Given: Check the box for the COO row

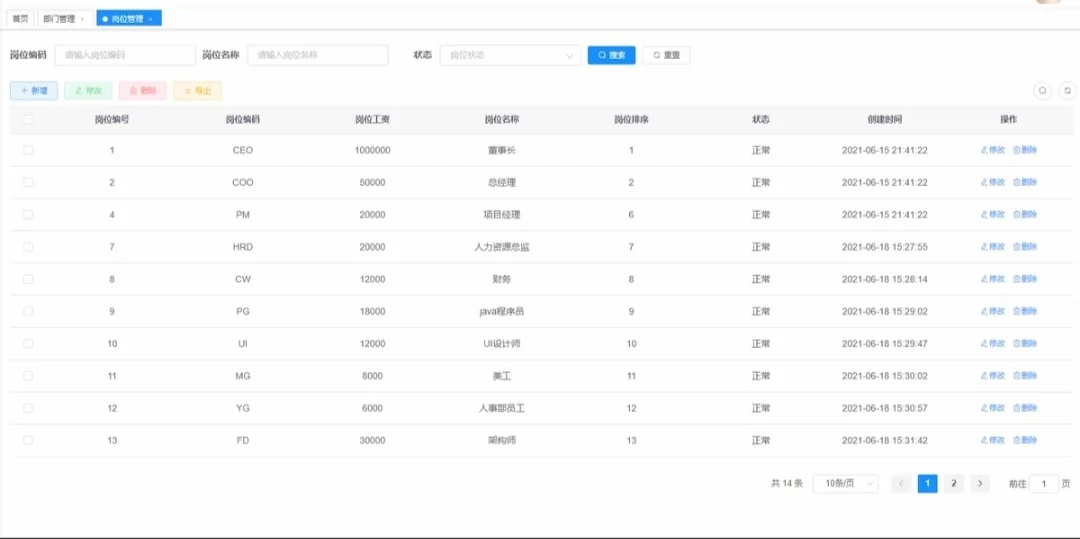Looking at the screenshot, I should click(x=28, y=182).
